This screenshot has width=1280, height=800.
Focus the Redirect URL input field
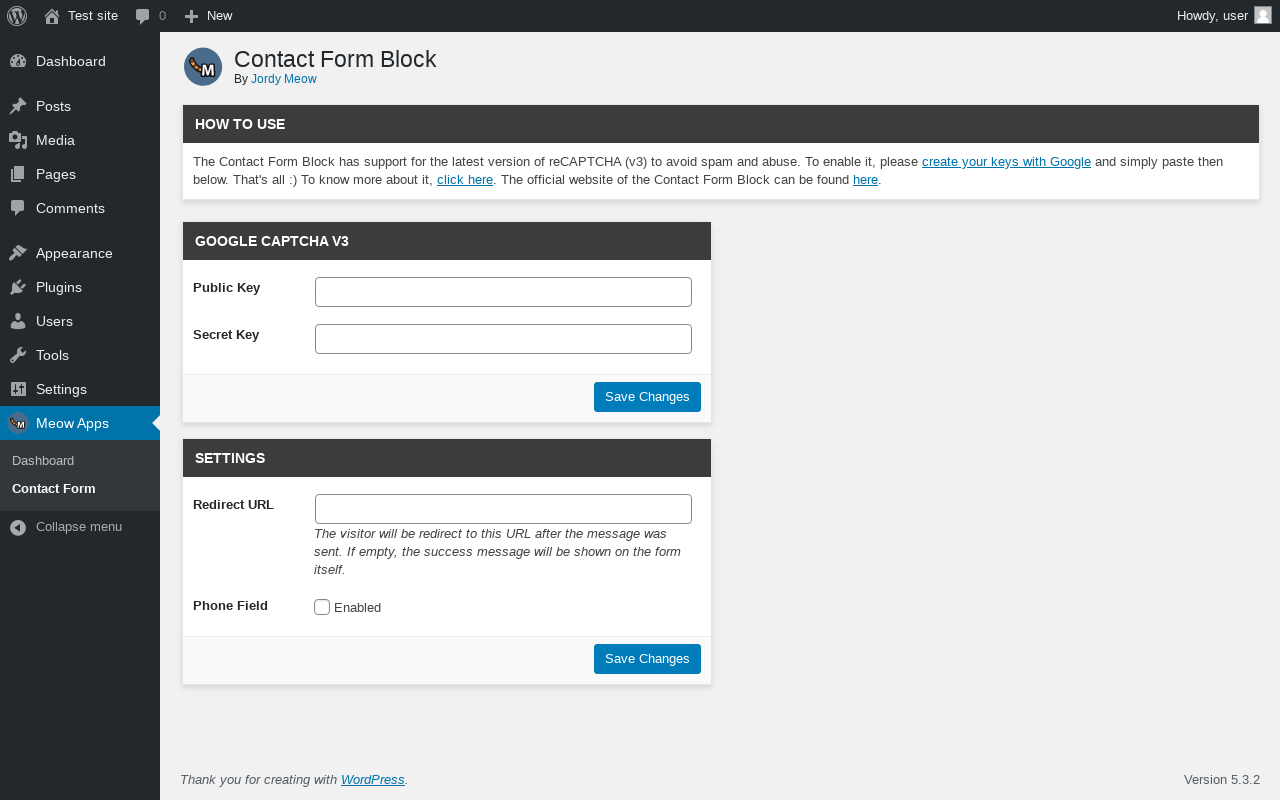tap(503, 509)
